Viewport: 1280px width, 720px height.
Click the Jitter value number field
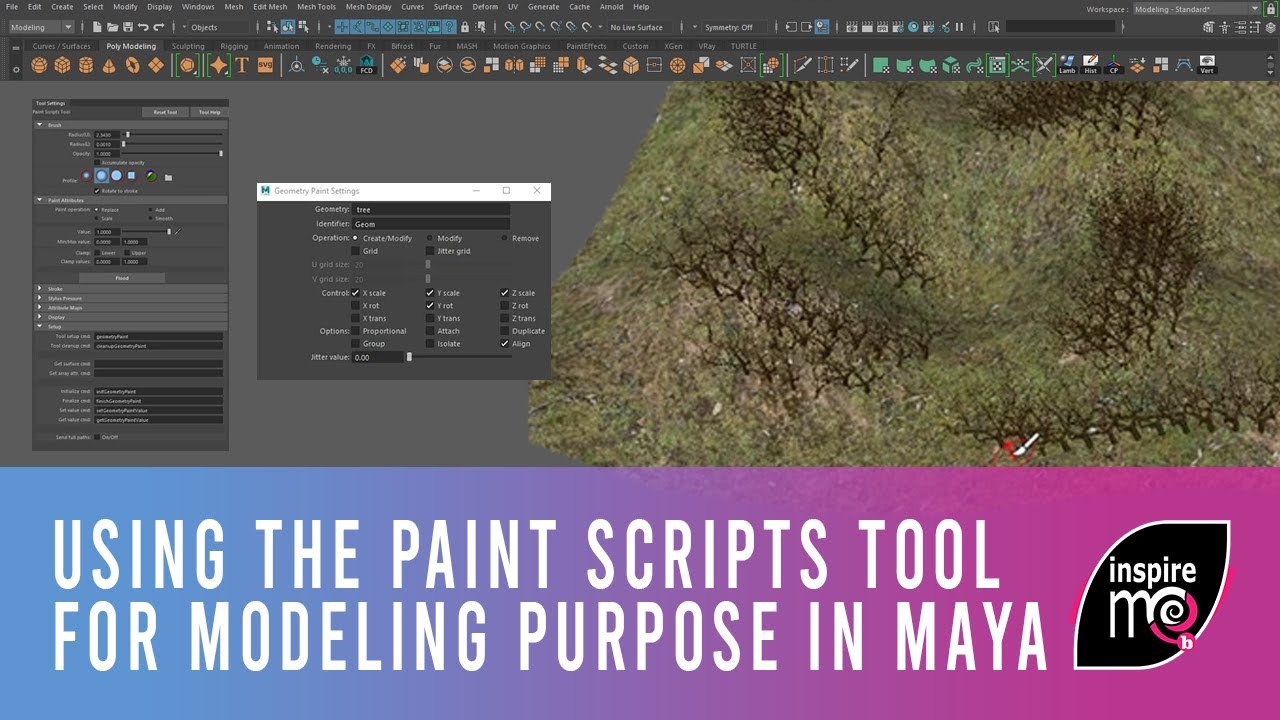click(377, 357)
